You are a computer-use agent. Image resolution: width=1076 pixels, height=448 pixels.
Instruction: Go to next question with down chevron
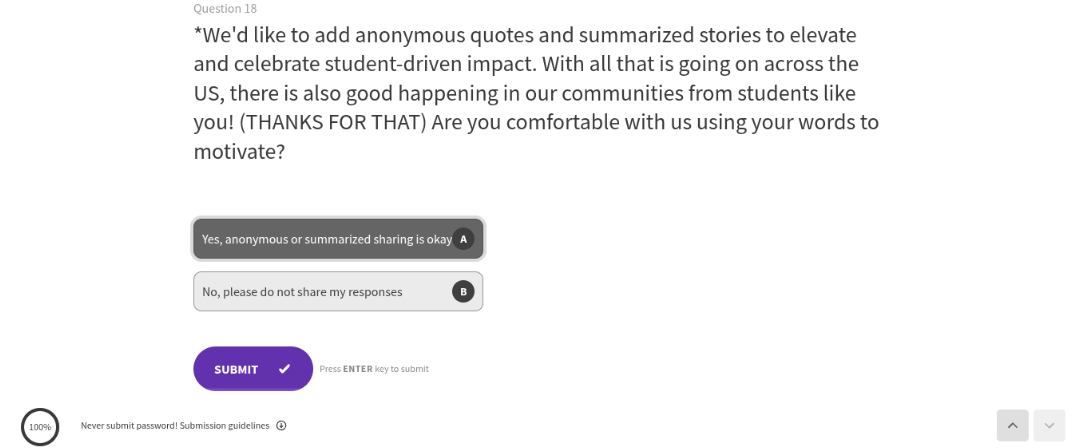pyautogui.click(x=1049, y=426)
